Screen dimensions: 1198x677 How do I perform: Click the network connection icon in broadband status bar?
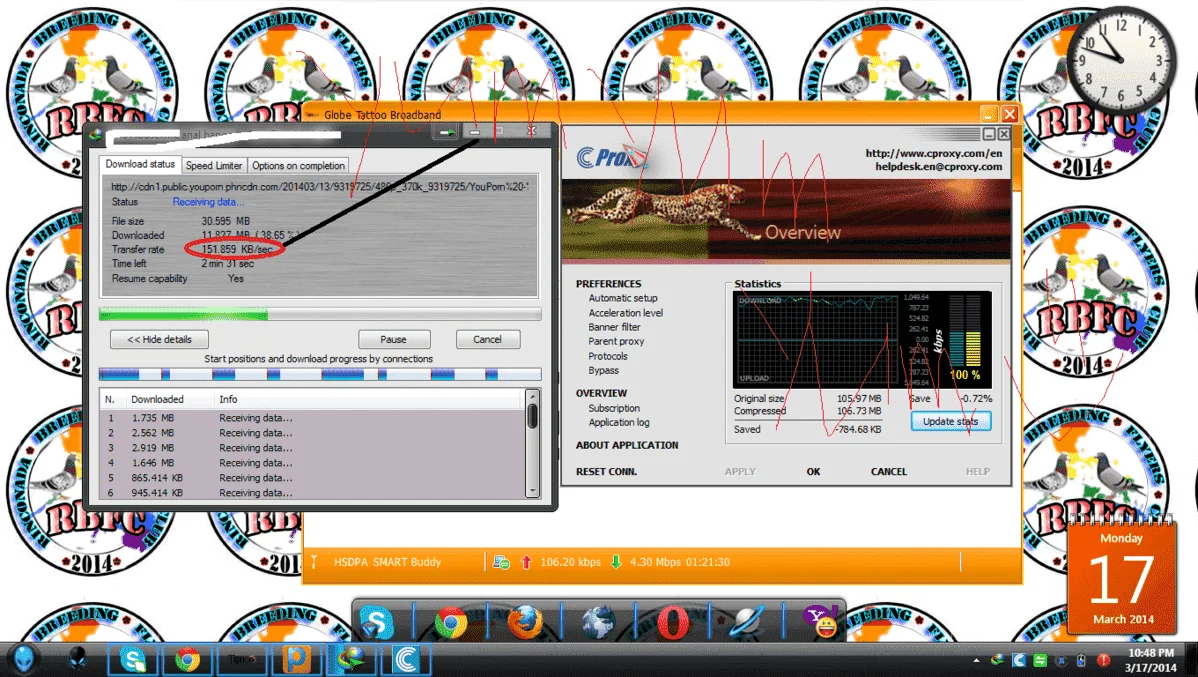tap(501, 562)
